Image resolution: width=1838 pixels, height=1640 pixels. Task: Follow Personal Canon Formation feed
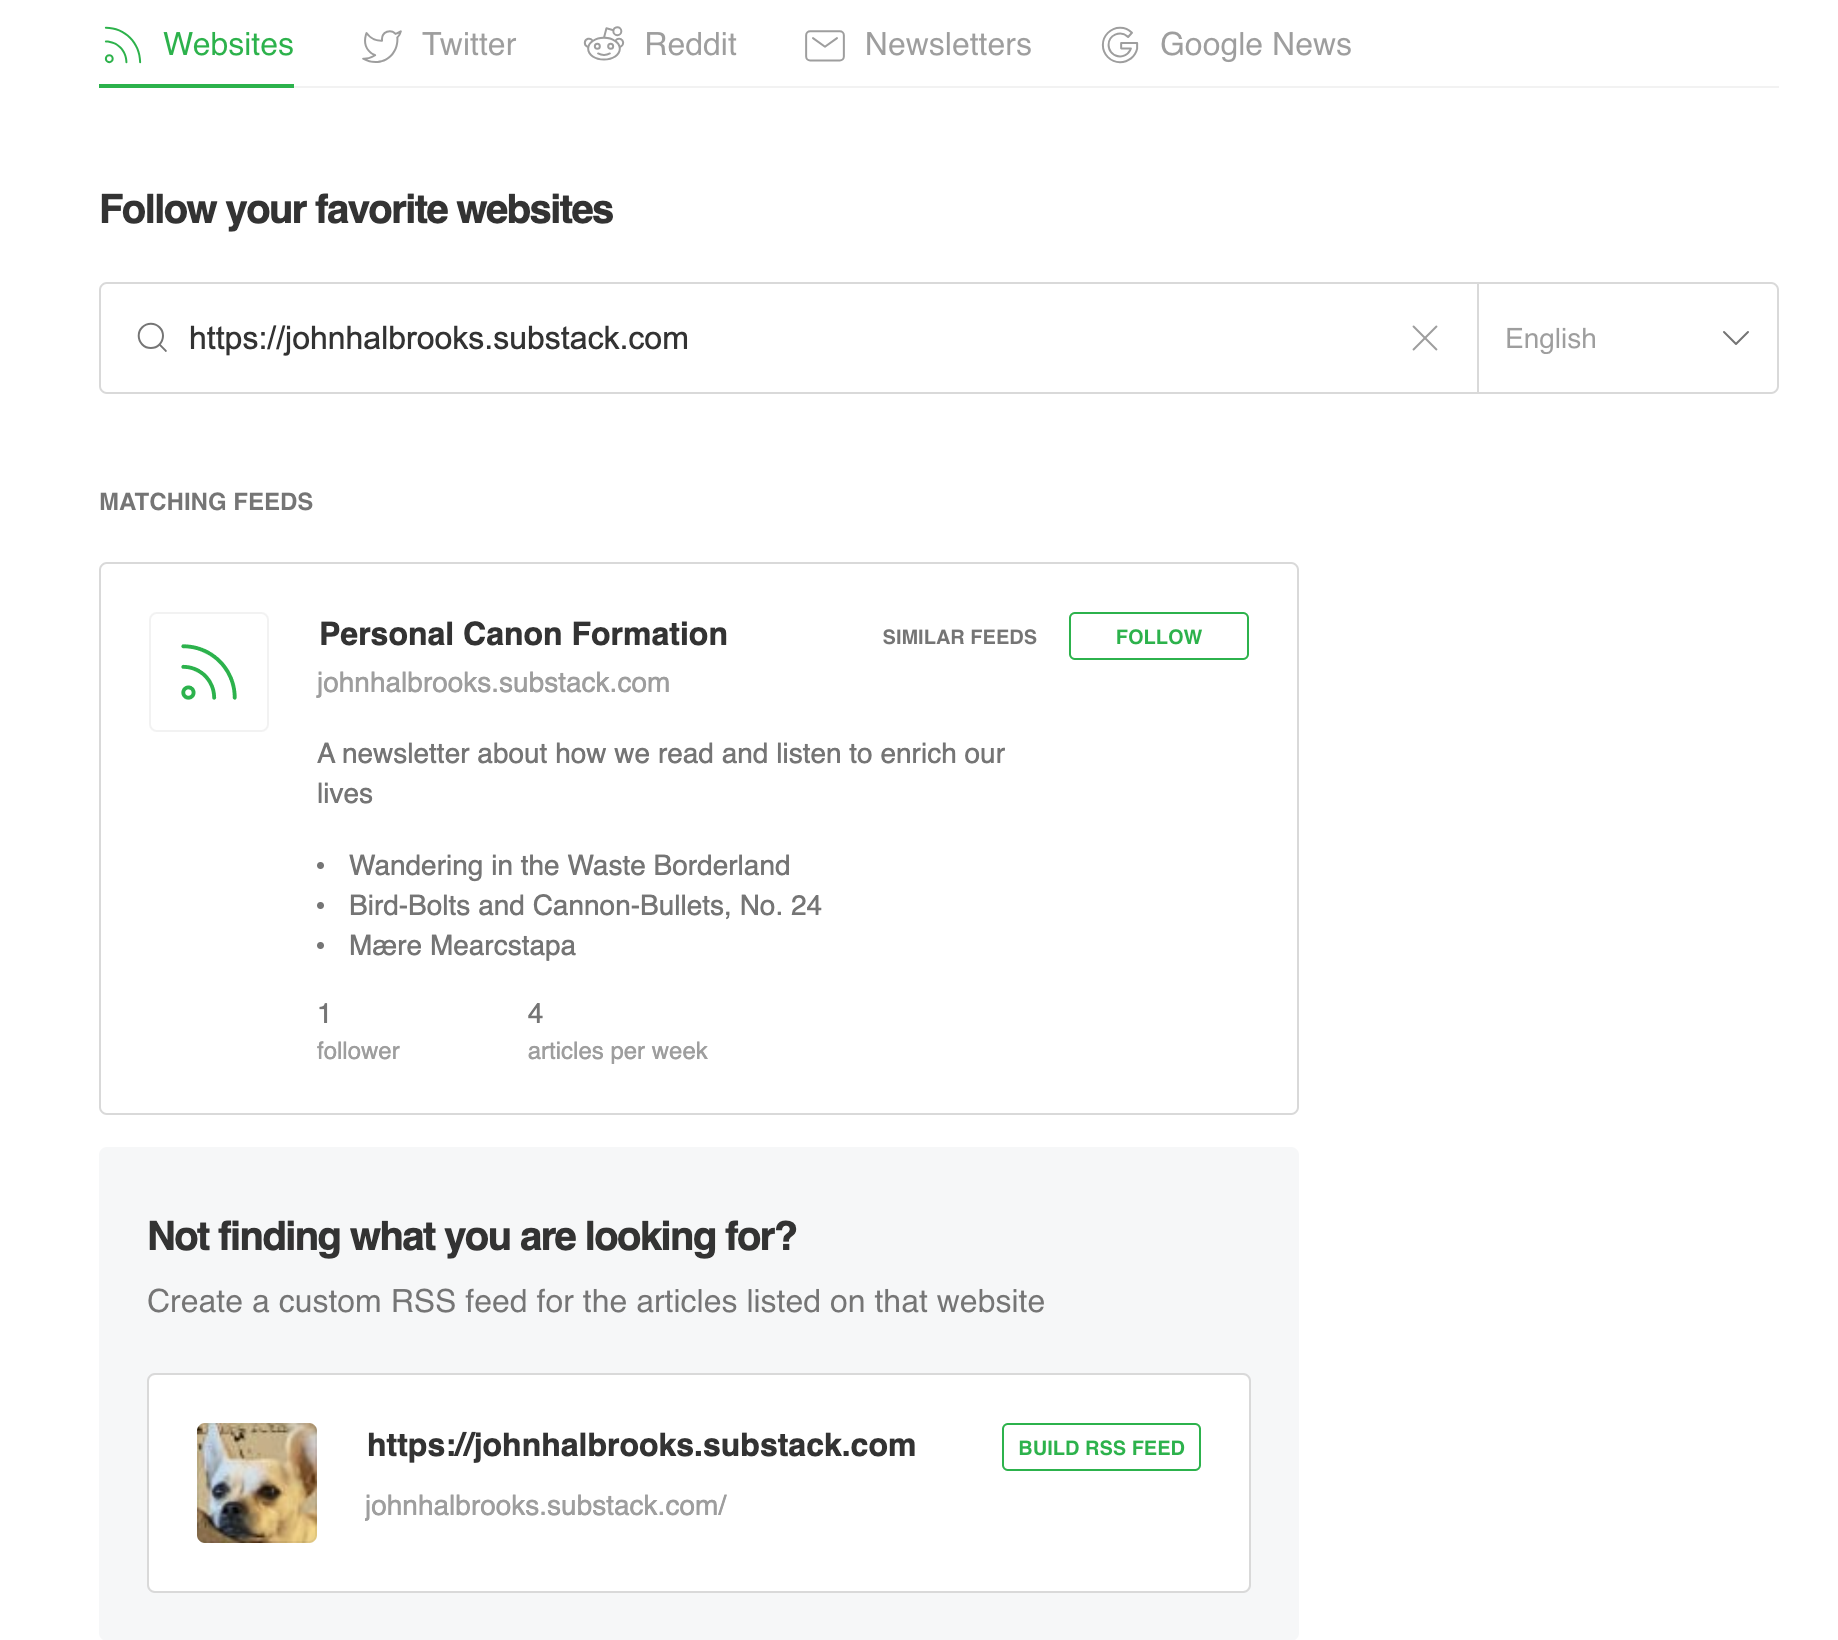1159,636
